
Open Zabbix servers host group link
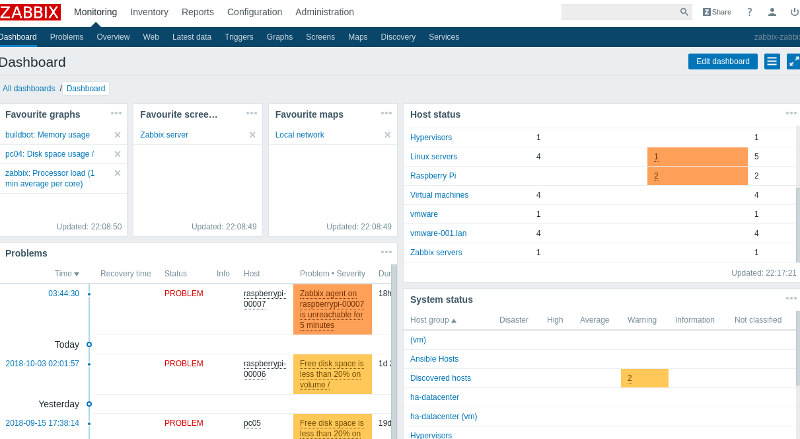coord(436,252)
